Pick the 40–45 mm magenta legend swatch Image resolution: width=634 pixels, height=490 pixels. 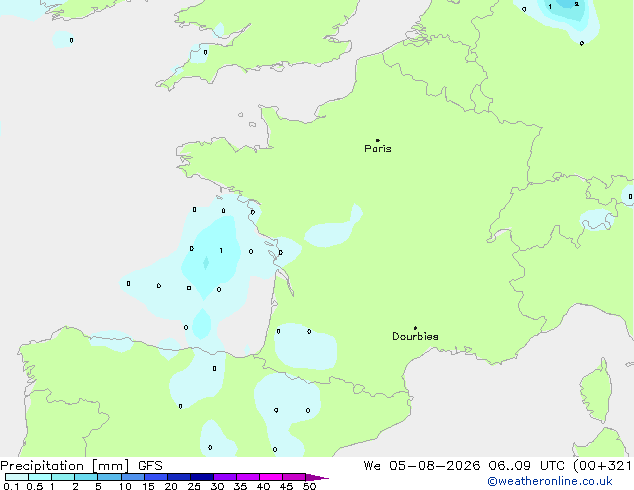point(271,477)
